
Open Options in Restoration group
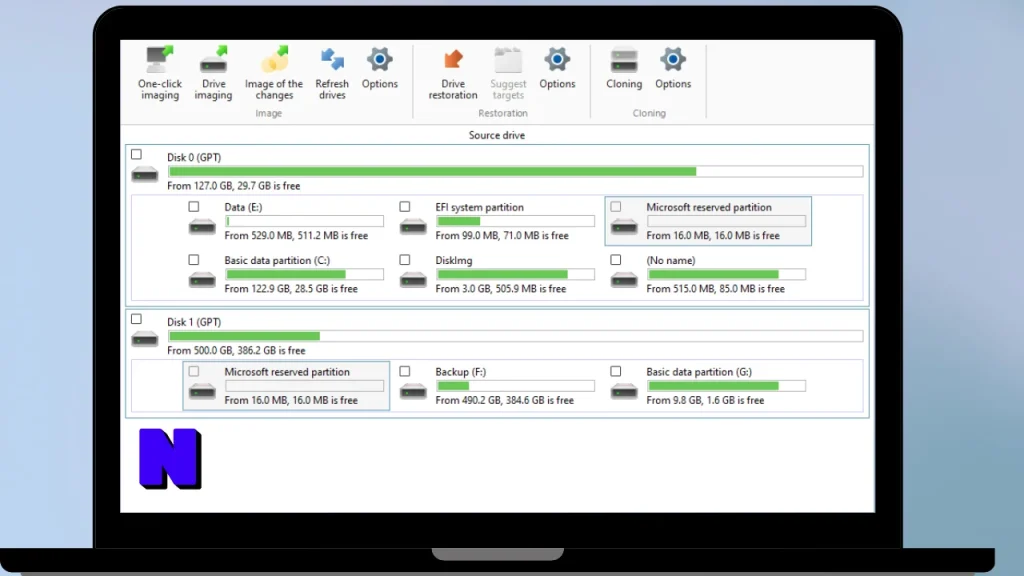(557, 68)
